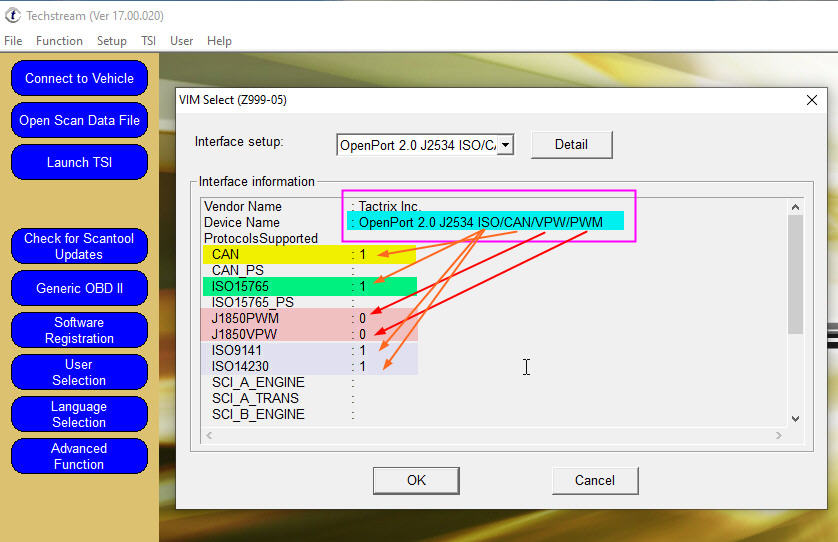Click the horizontal scroll-left arrow
Image resolution: width=838 pixels, height=542 pixels.
coord(210,436)
